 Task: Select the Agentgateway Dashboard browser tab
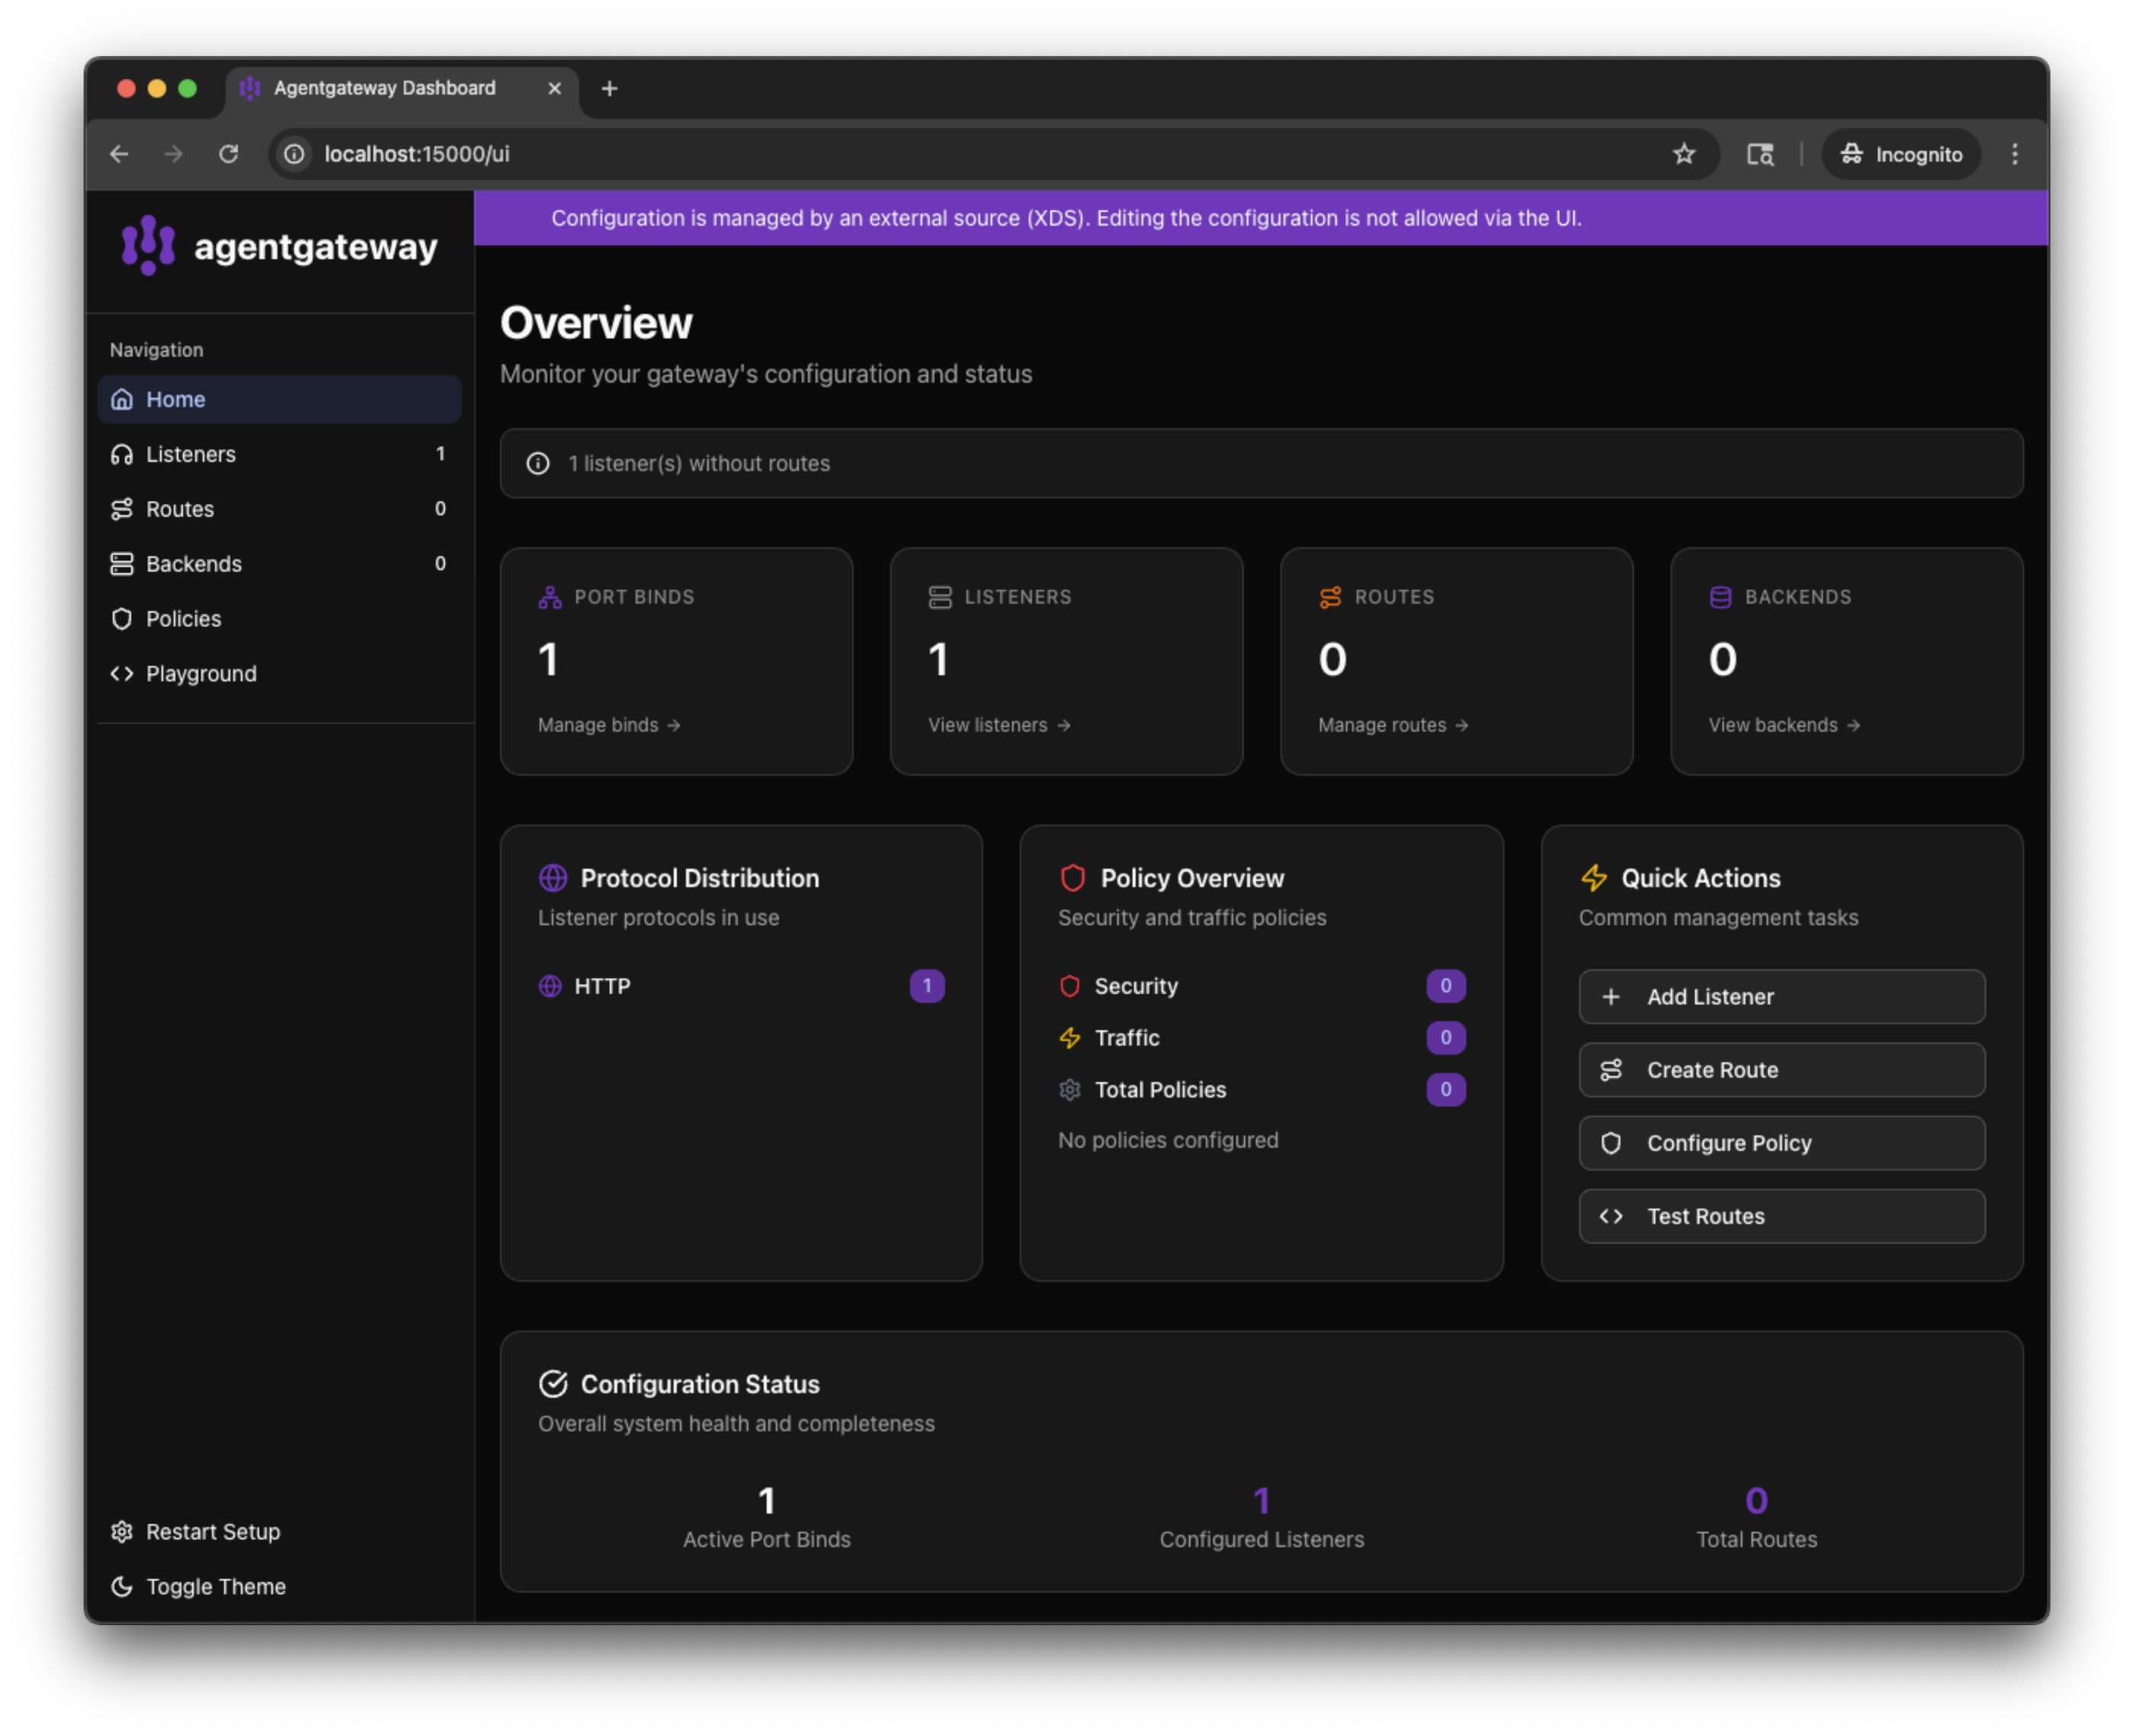pos(385,88)
